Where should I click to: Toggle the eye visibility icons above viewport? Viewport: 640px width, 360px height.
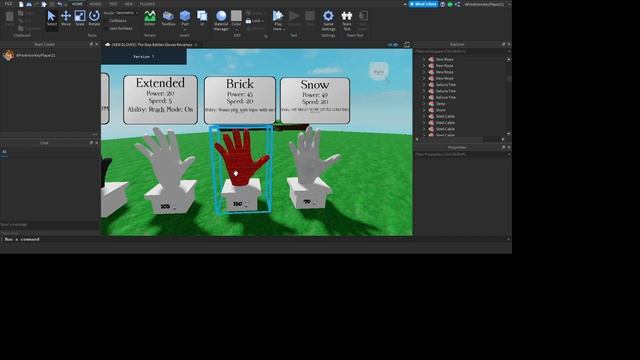[x=393, y=44]
